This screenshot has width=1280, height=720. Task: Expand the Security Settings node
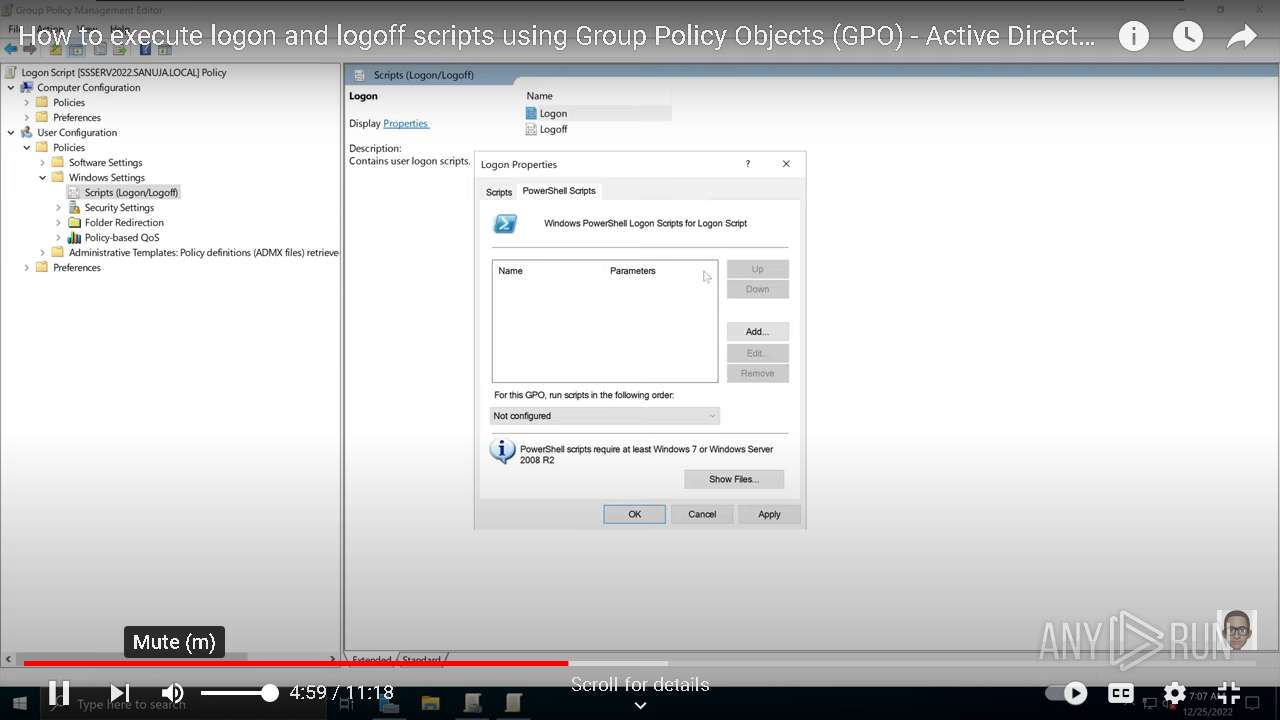coord(59,207)
